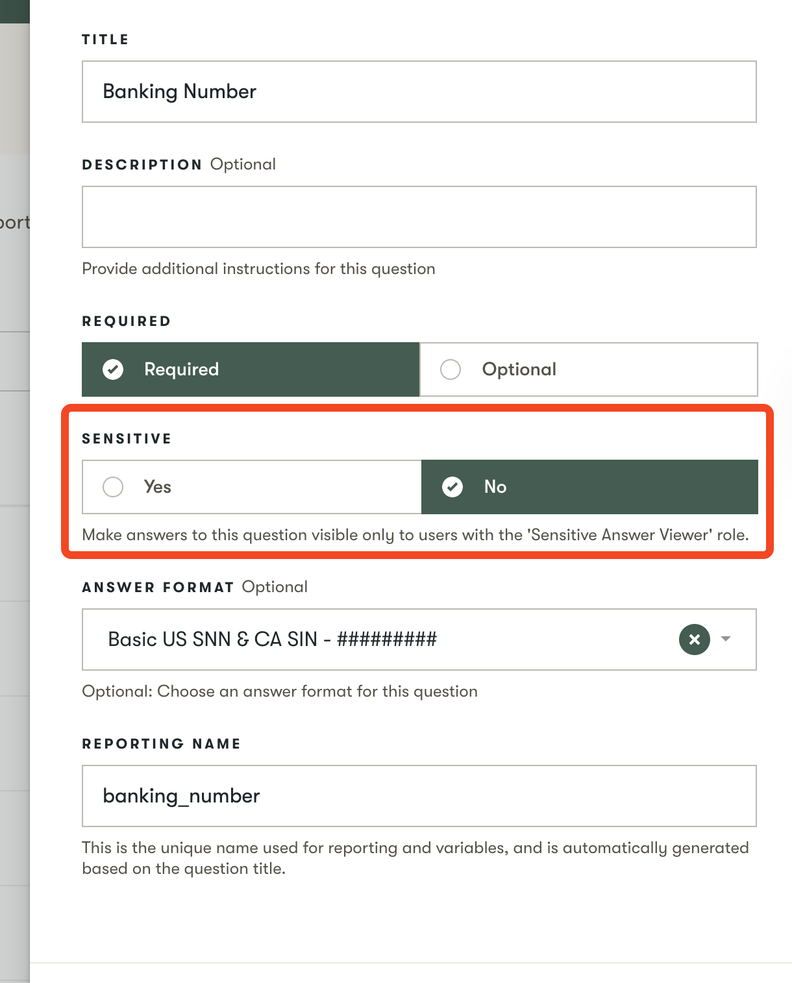Screen dimensions: 792x983
Task: Set Sensitive by clicking the word "Yes"
Action: pos(157,487)
